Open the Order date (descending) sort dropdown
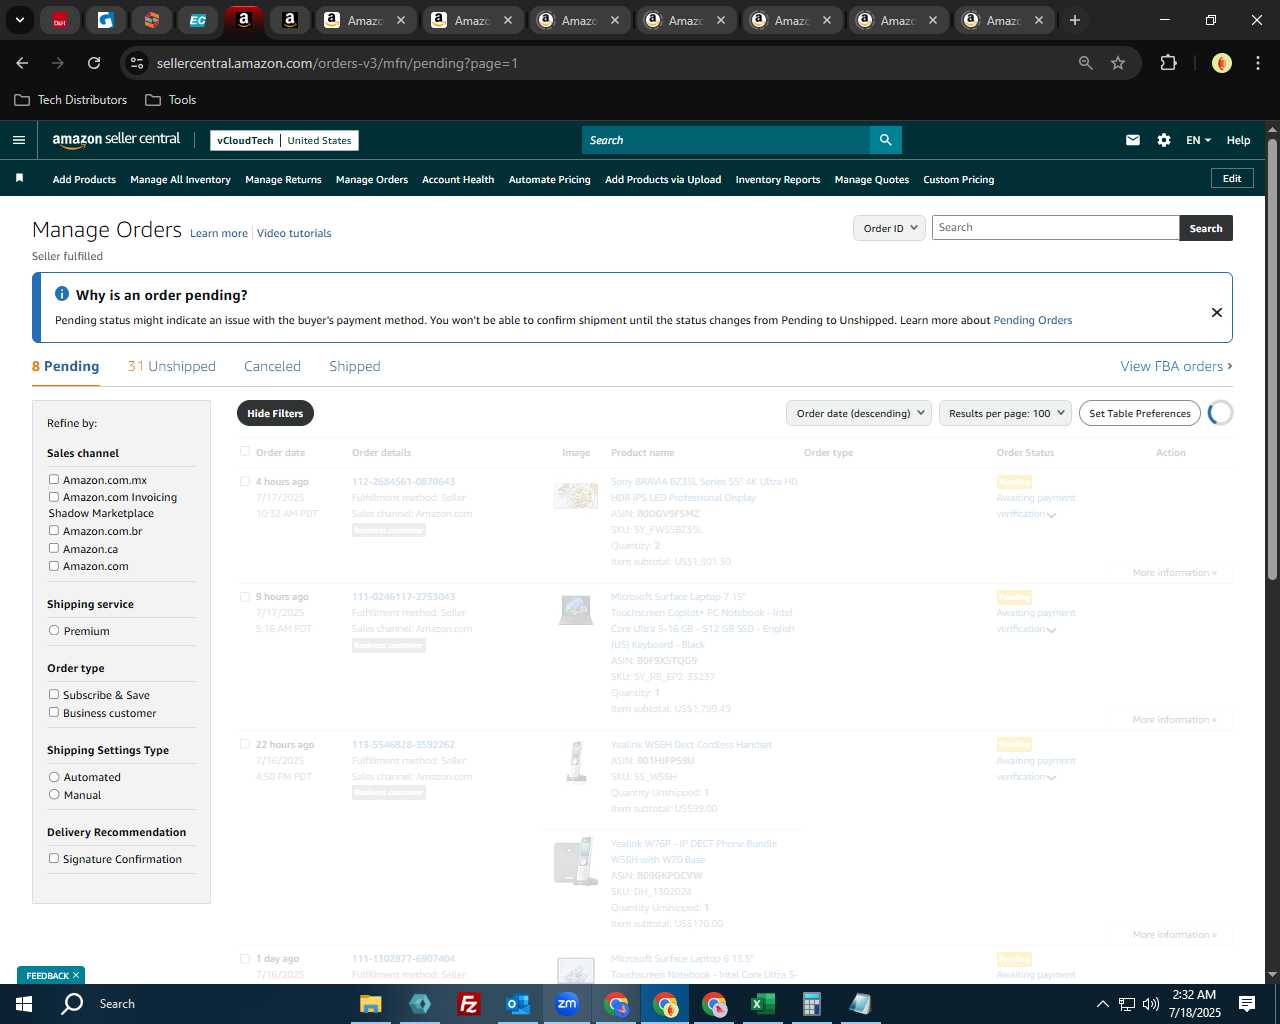 (859, 413)
